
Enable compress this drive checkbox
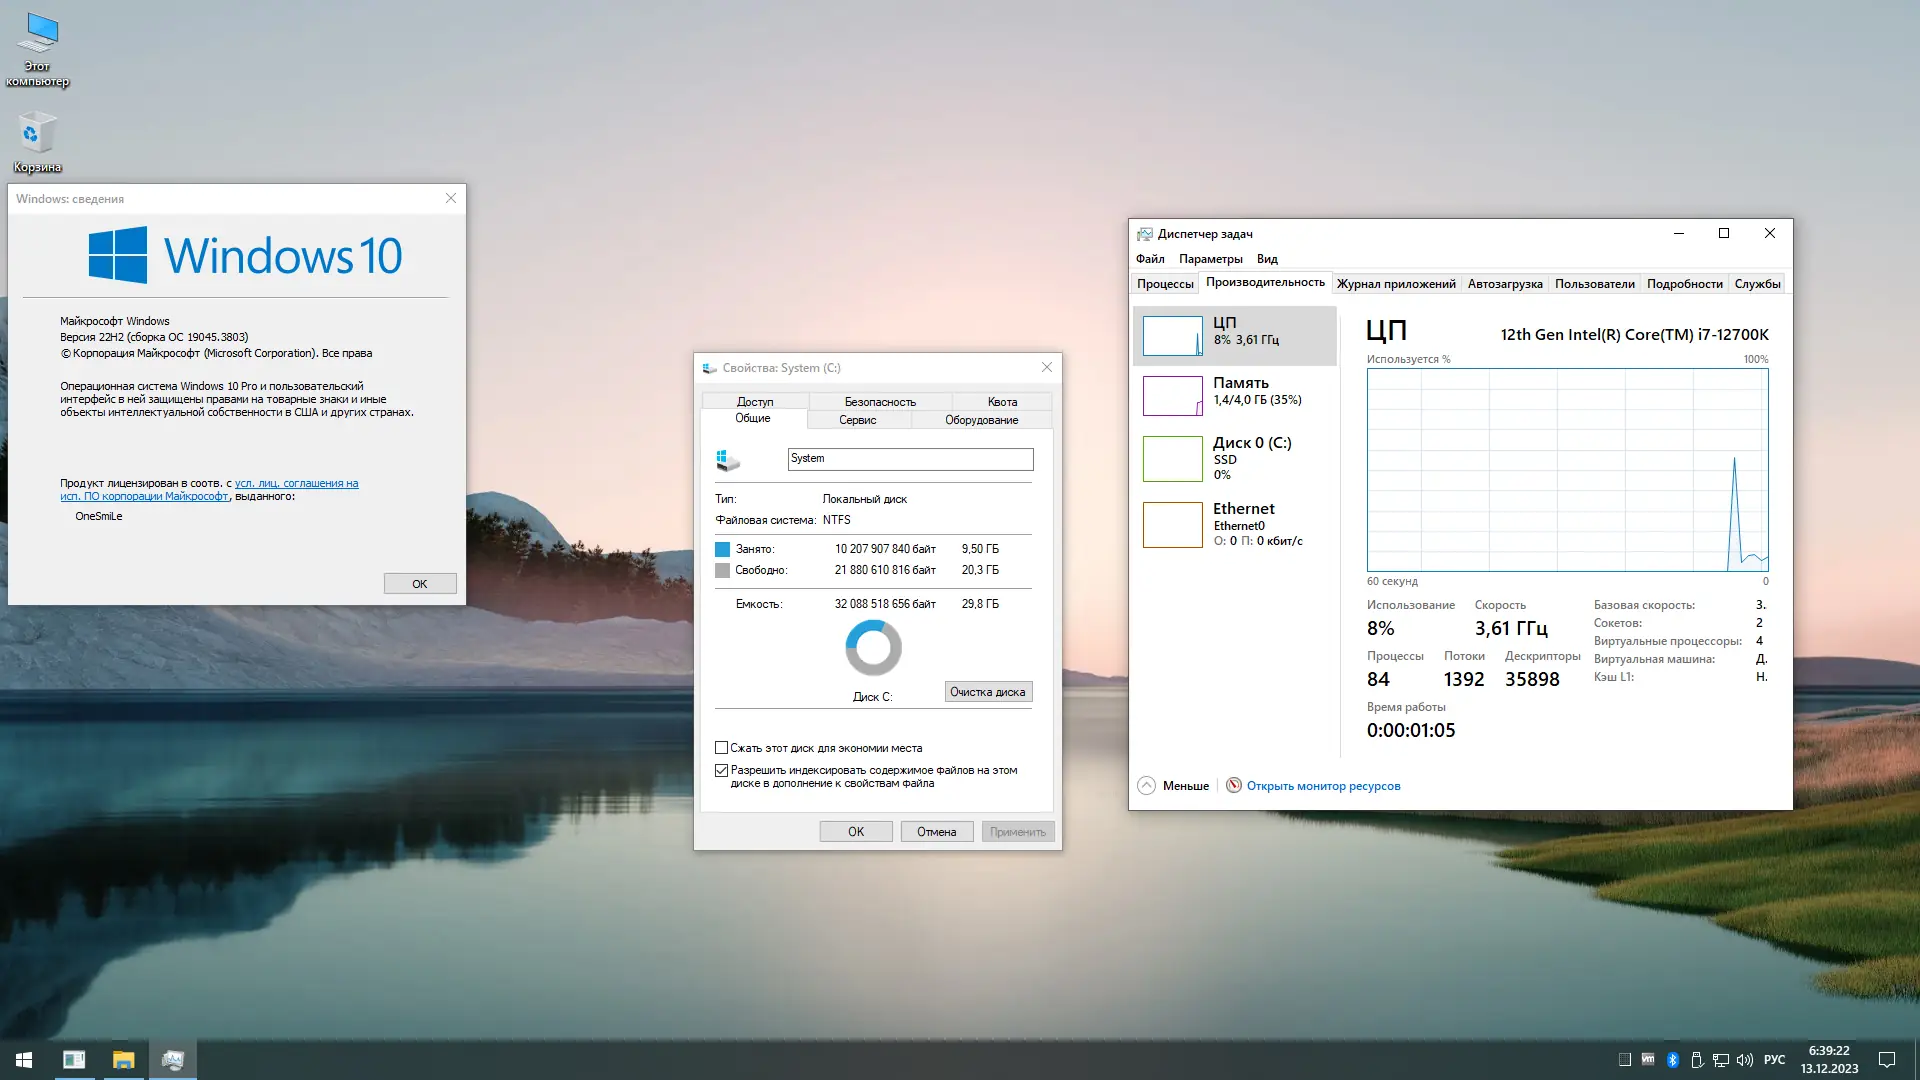721,748
